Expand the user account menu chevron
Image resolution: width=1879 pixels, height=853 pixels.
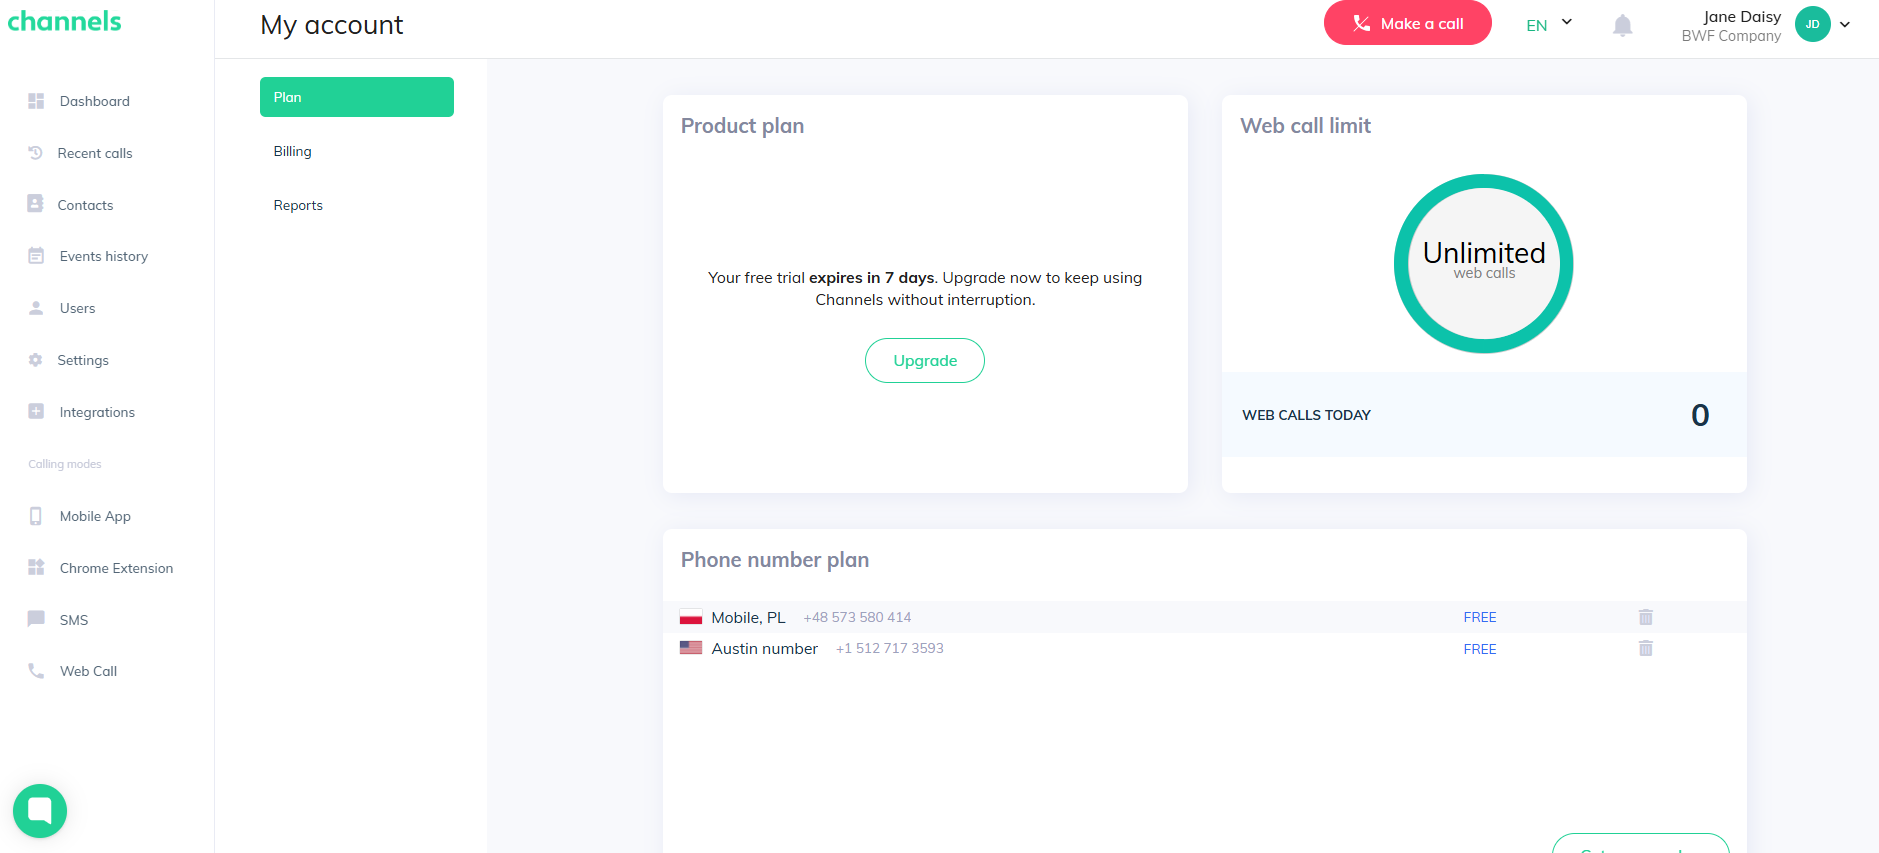1845,25
